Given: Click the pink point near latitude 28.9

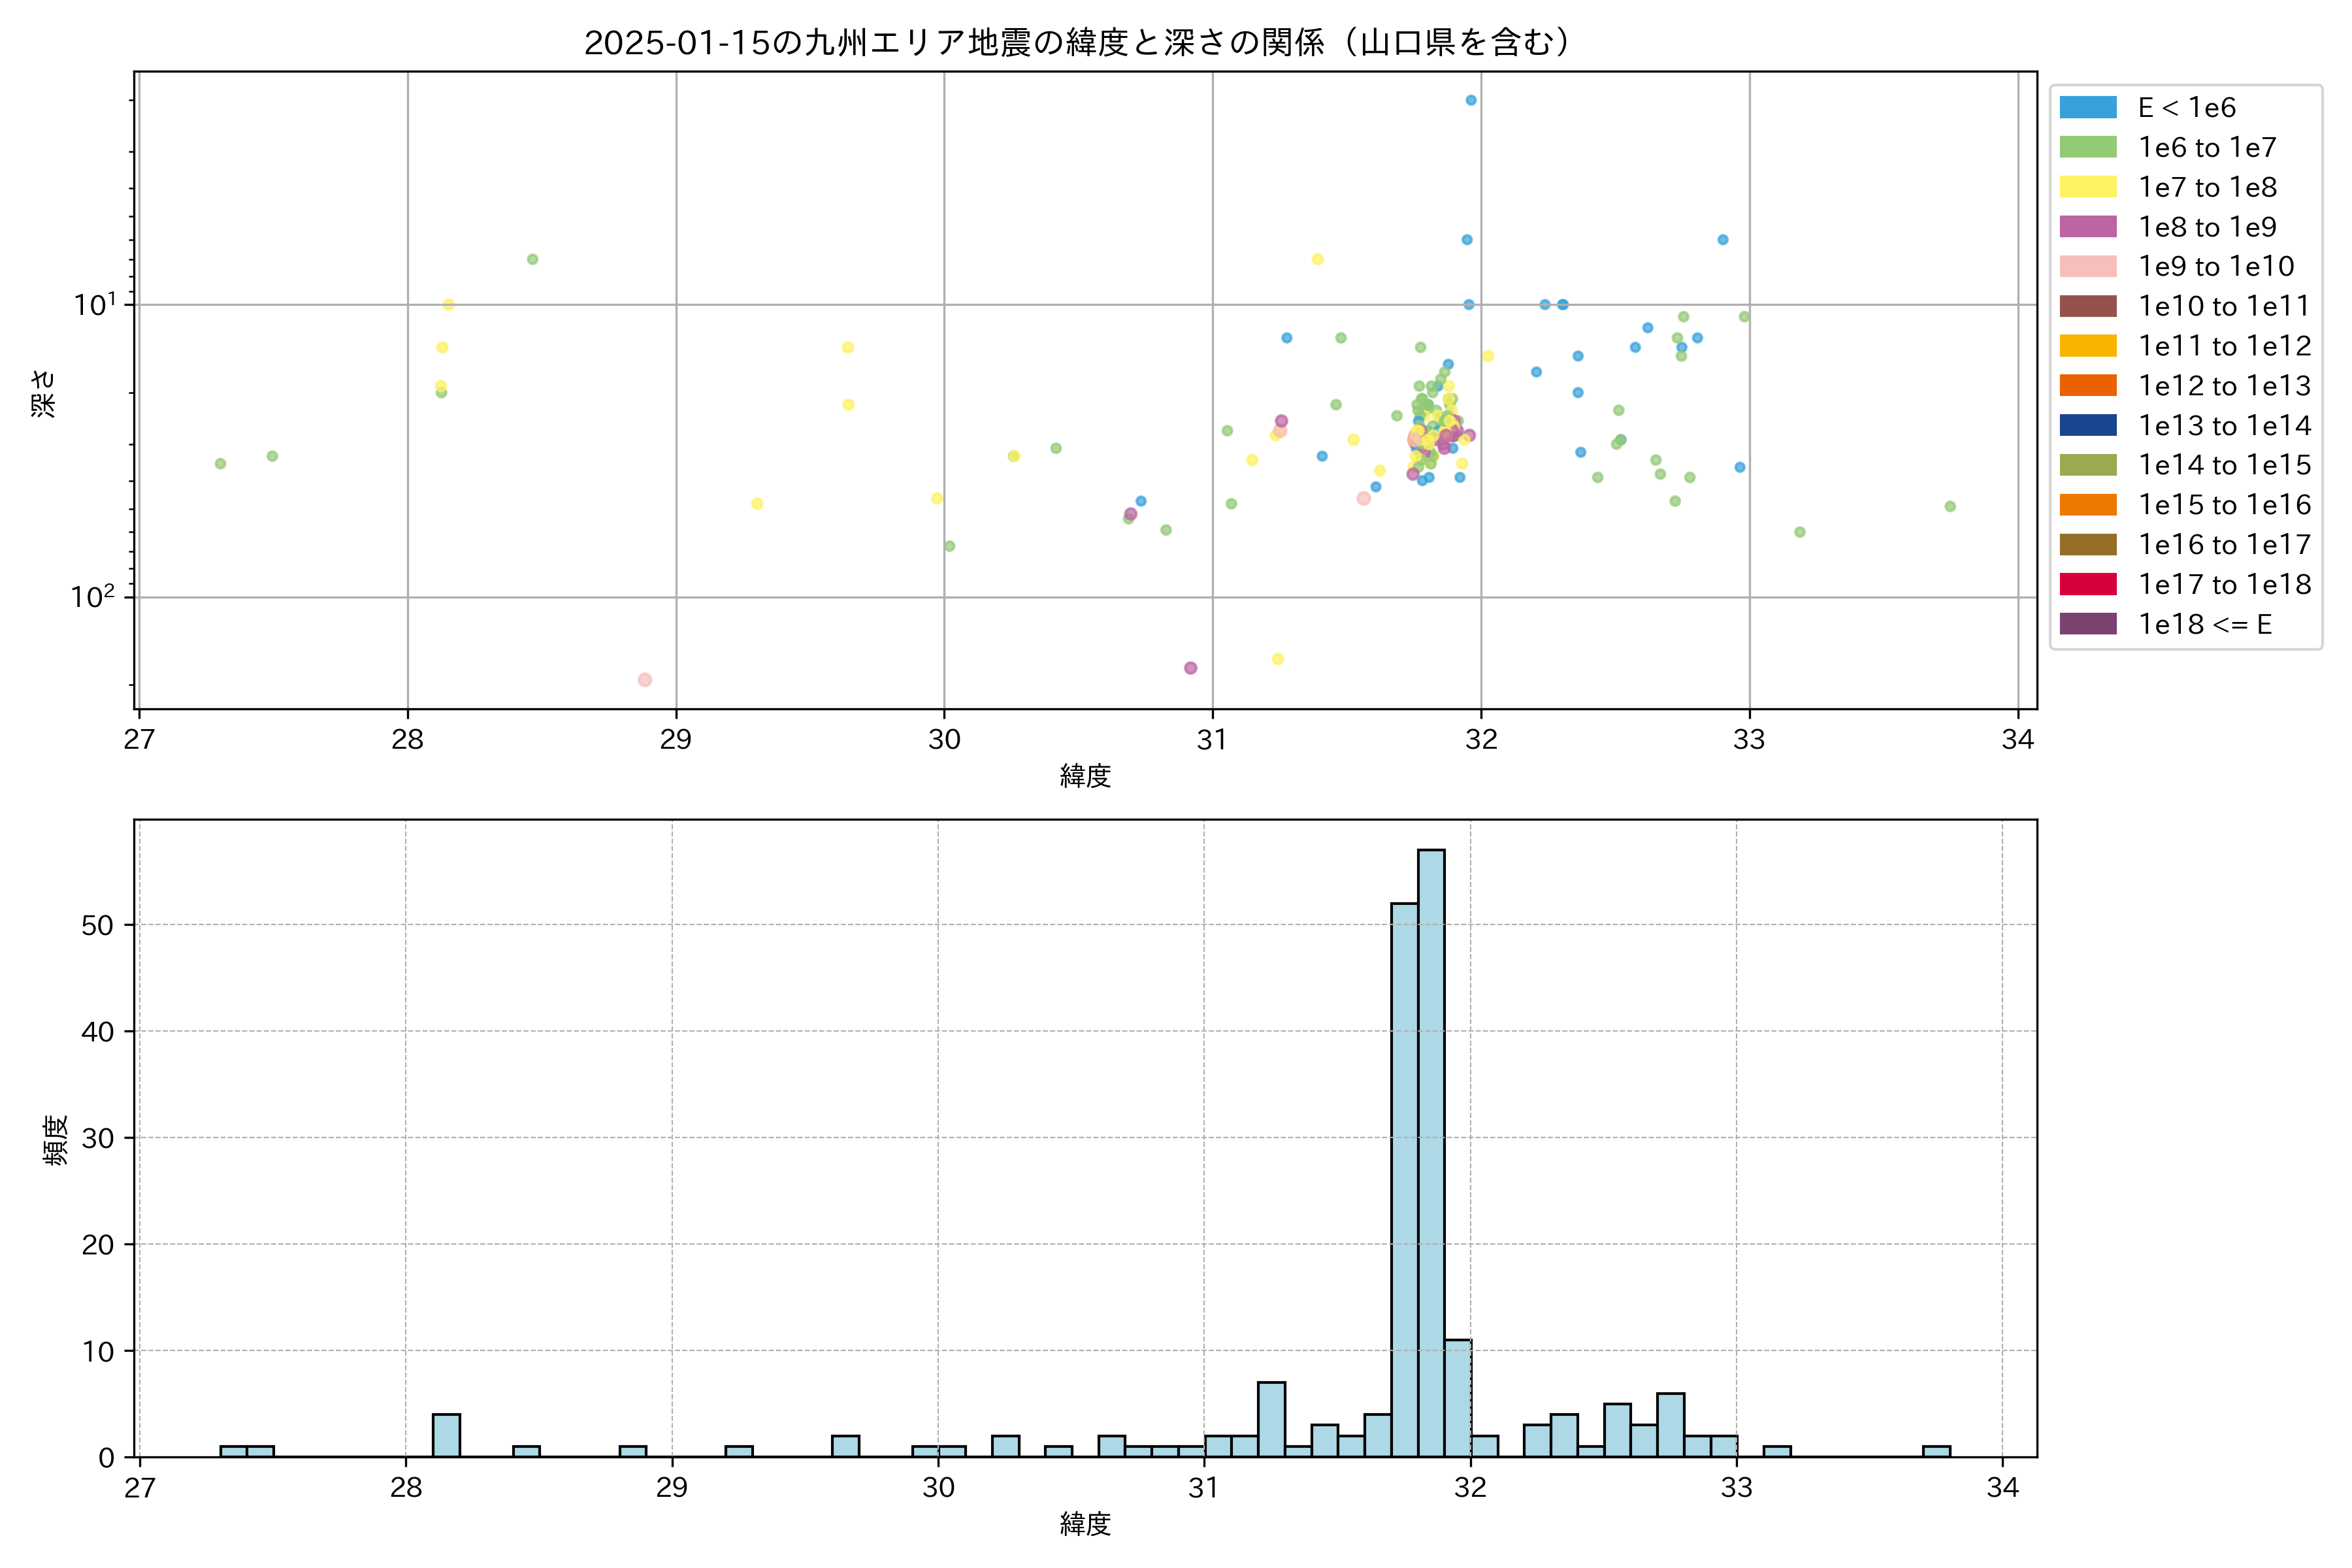Looking at the screenshot, I should coord(645,680).
